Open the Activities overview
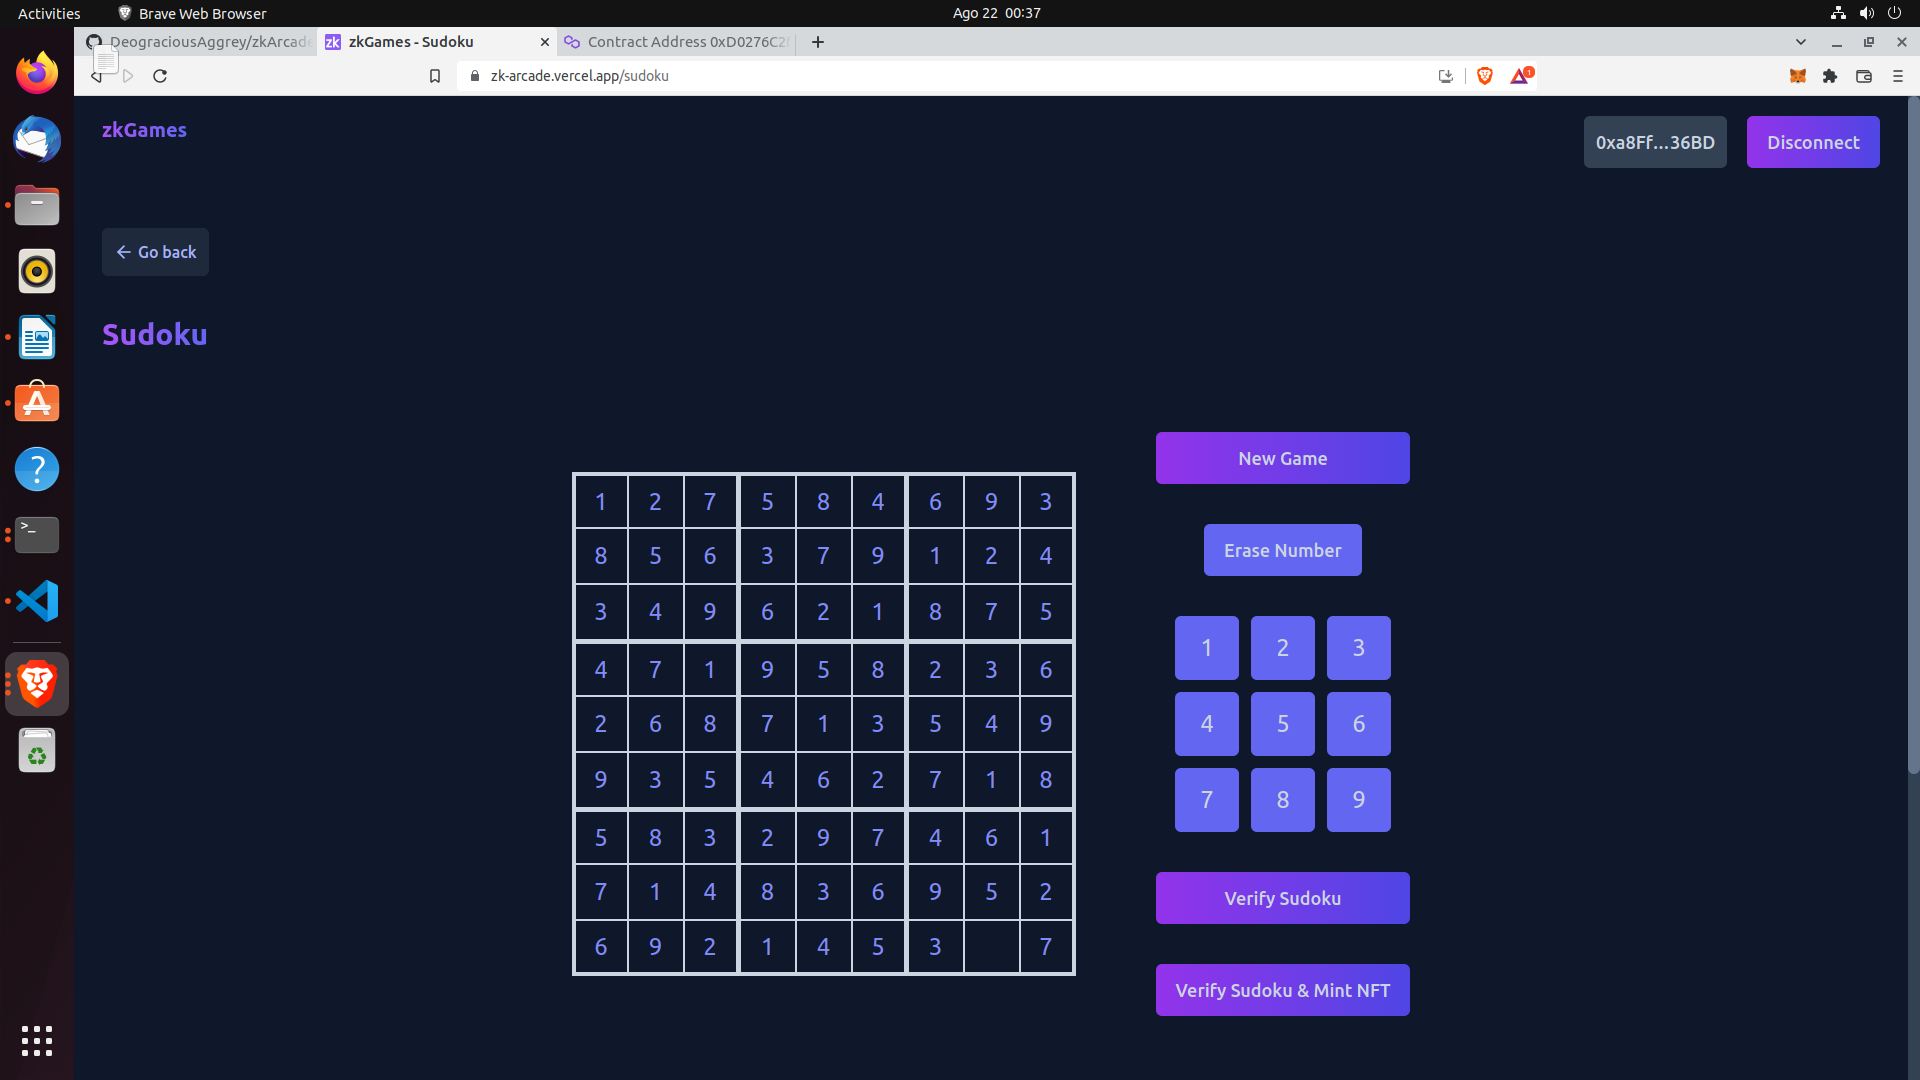The height and width of the screenshot is (1080, 1920). [48, 13]
